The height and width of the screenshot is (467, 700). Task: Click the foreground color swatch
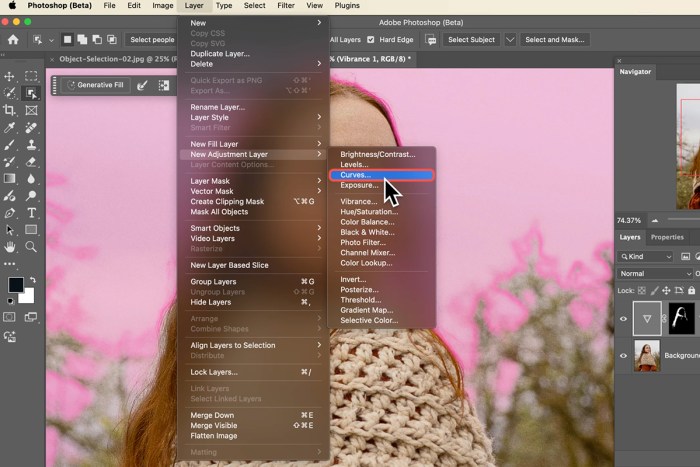coord(16,285)
